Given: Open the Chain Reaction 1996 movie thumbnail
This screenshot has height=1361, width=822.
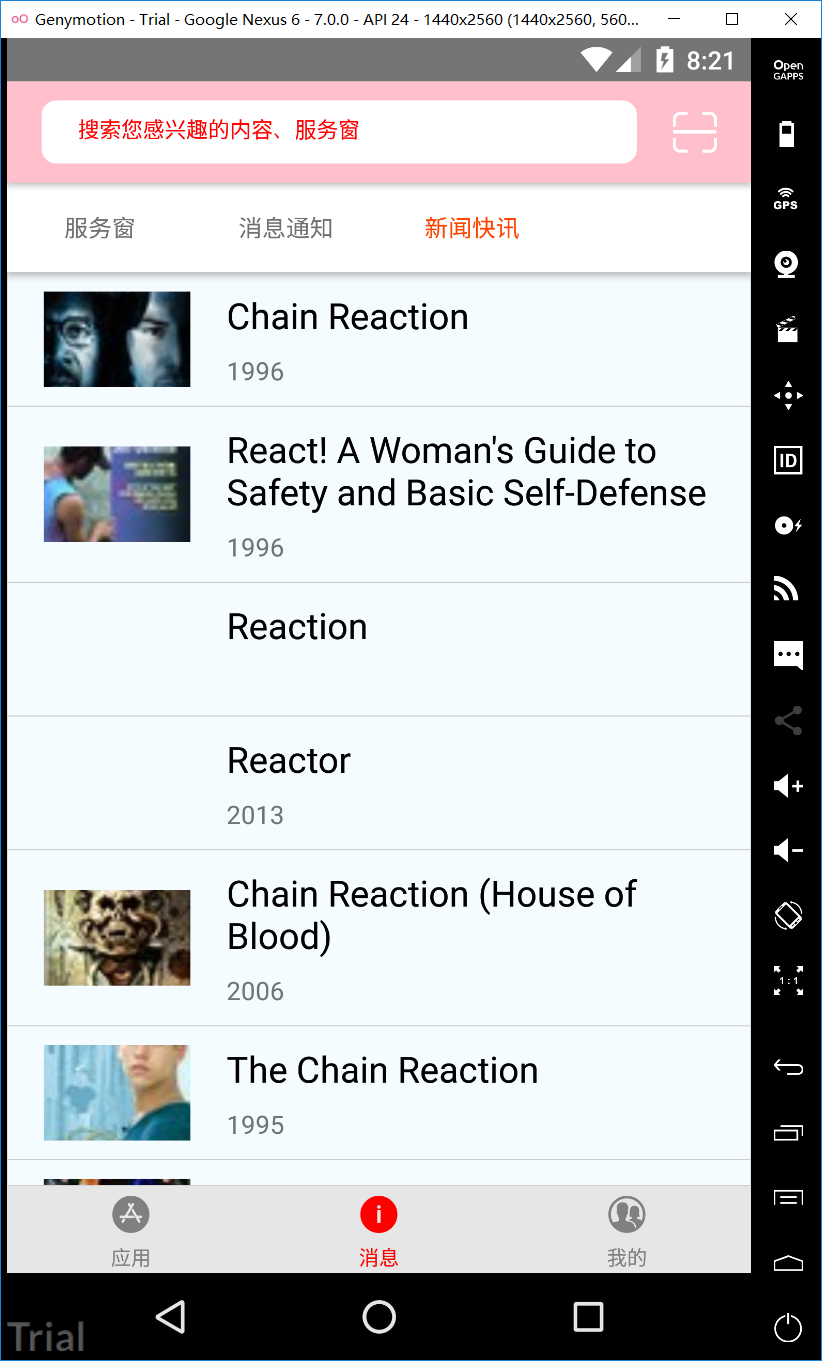Looking at the screenshot, I should tap(117, 339).
